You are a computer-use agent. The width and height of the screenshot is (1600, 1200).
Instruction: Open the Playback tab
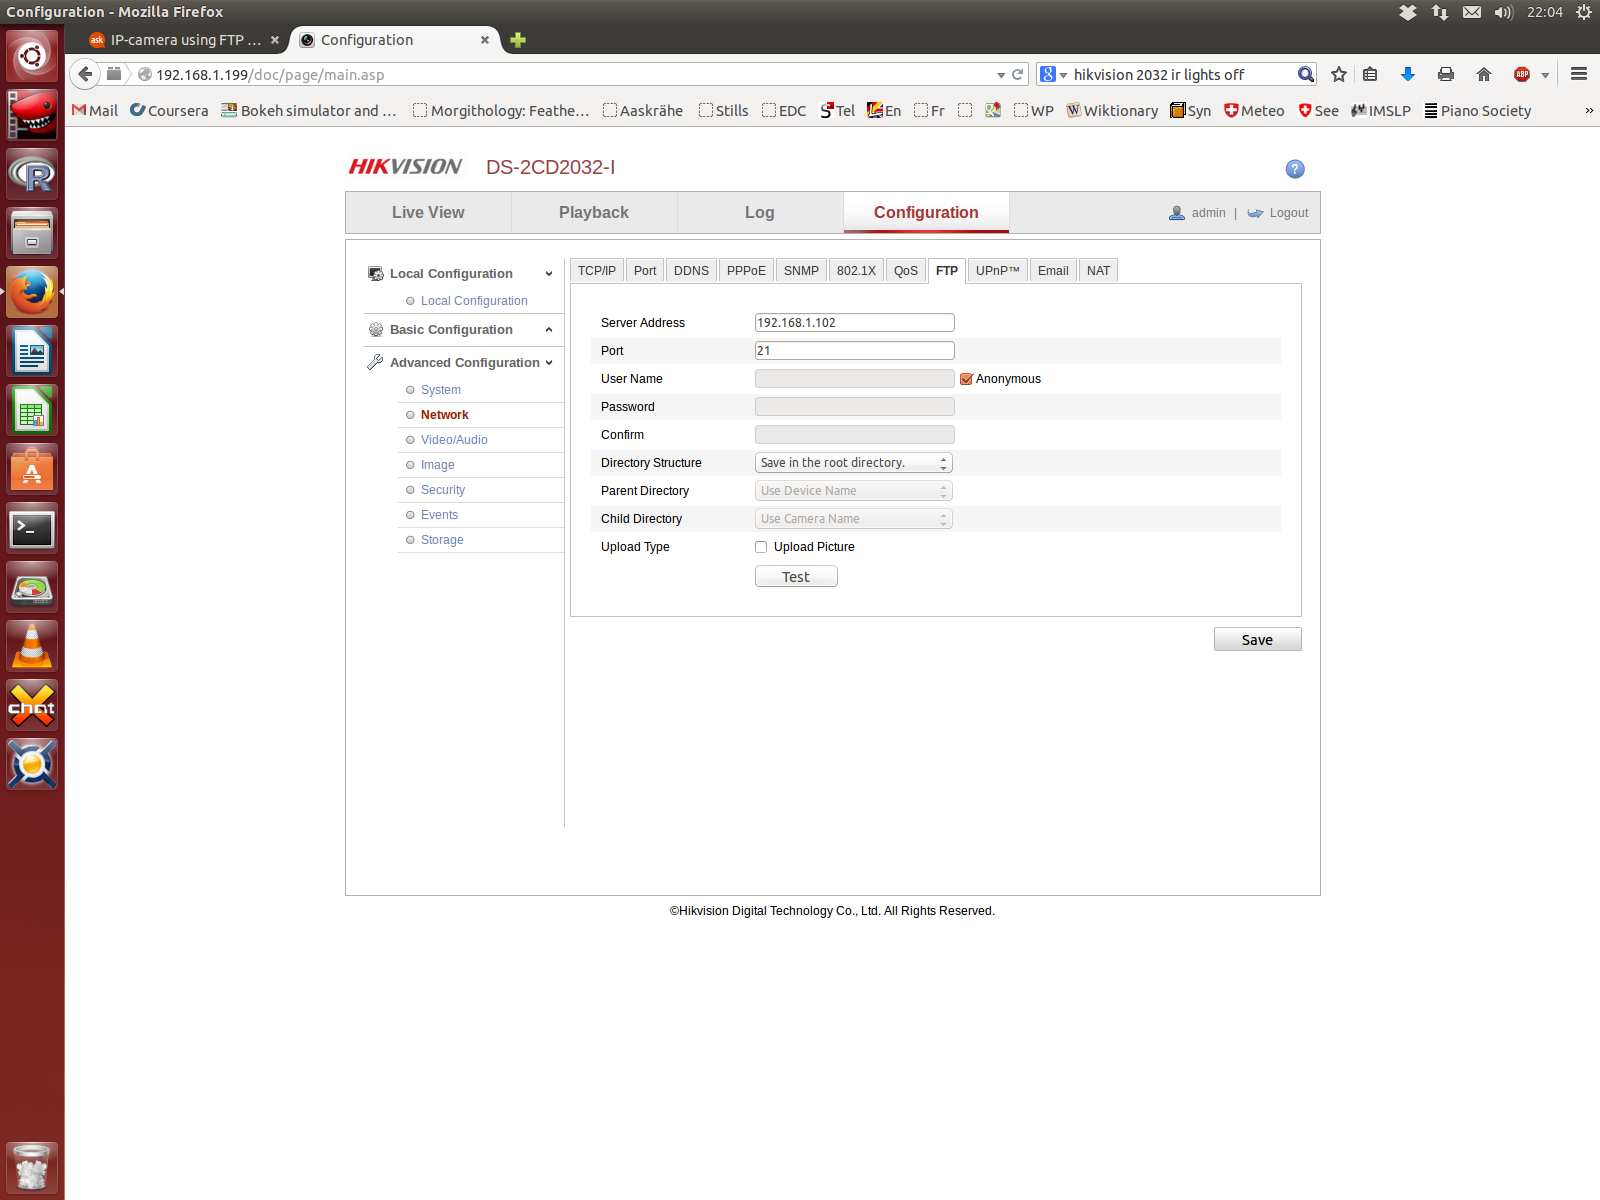coord(593,213)
